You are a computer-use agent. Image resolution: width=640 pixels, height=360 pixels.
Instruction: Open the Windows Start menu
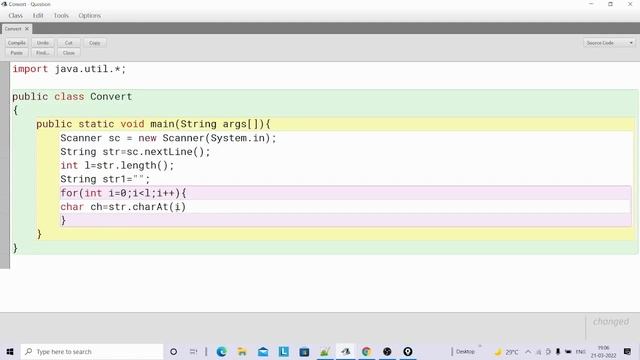pyautogui.click(x=10, y=351)
